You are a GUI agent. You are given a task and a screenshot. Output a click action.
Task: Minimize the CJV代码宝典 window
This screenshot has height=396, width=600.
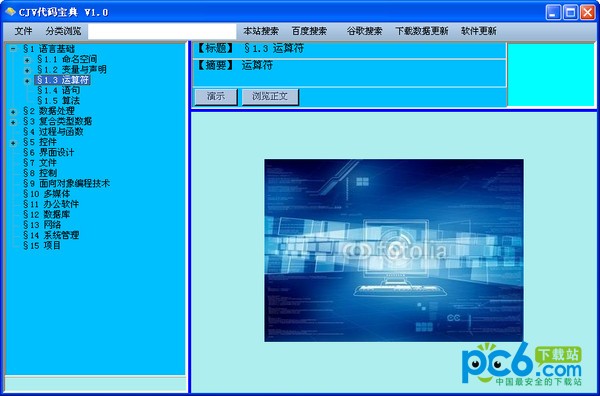click(x=553, y=12)
